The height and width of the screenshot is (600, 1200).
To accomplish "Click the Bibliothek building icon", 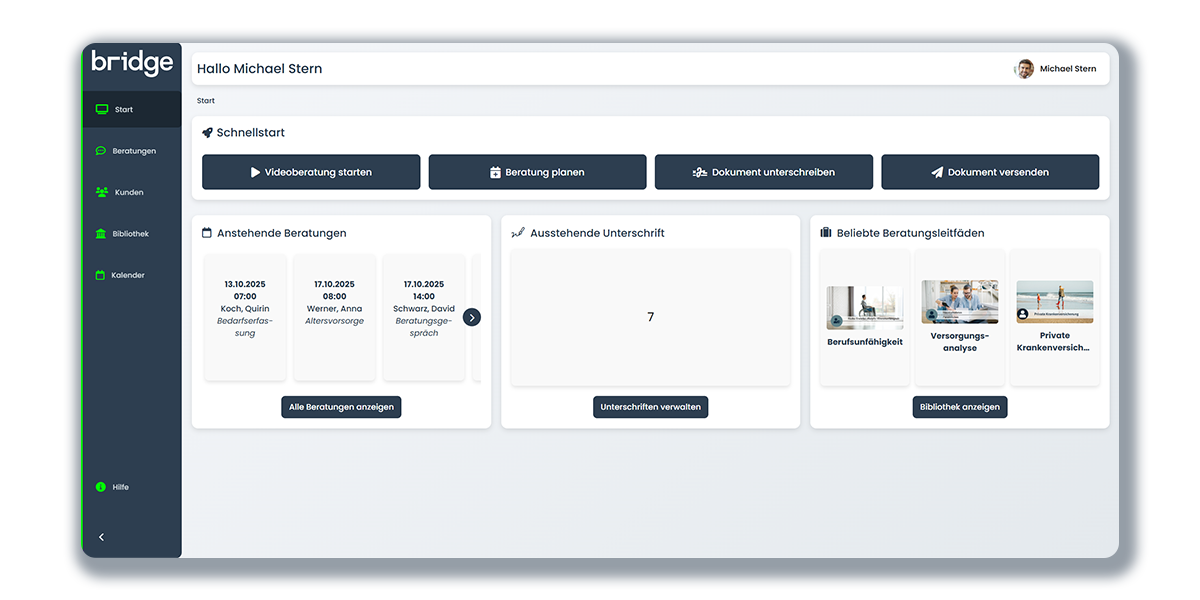I will pos(101,234).
